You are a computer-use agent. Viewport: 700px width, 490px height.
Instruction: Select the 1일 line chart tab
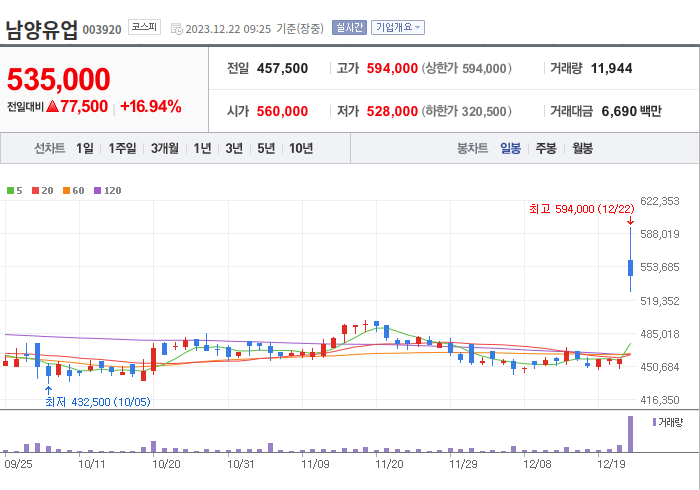(x=84, y=148)
